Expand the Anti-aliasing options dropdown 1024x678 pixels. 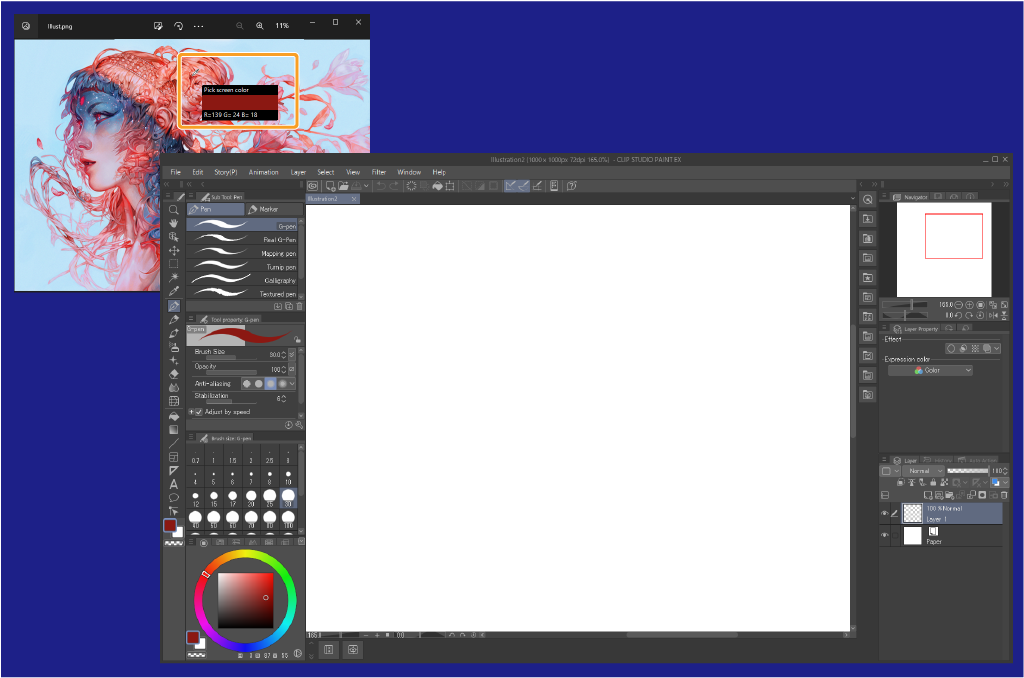[x=293, y=383]
